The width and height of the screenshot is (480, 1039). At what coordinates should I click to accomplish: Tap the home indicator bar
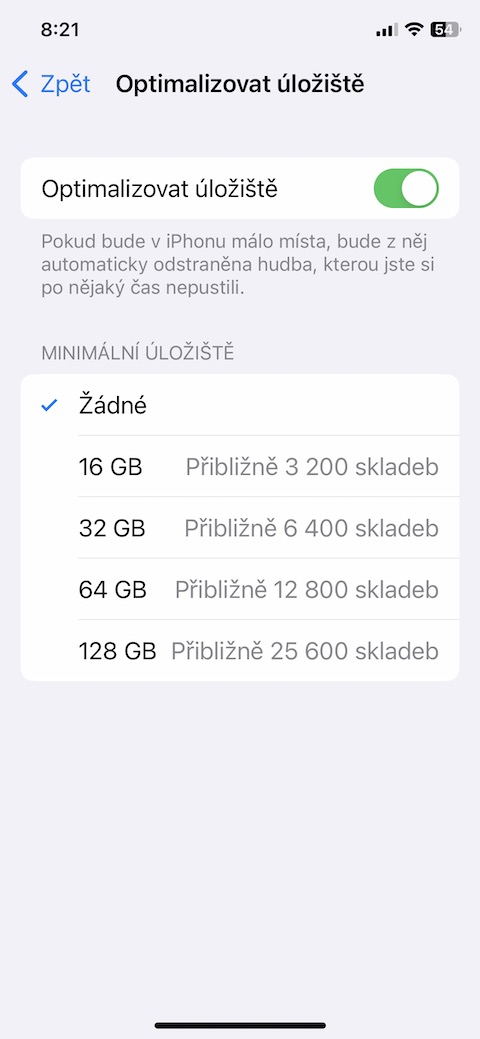tap(240, 1025)
